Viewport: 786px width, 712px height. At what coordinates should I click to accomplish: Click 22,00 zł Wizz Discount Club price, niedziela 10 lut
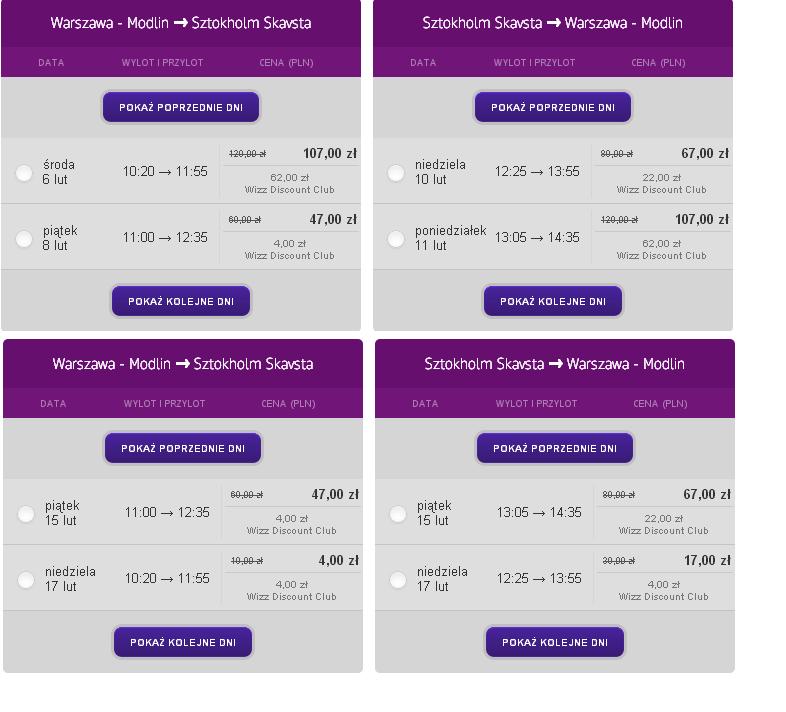(x=661, y=184)
